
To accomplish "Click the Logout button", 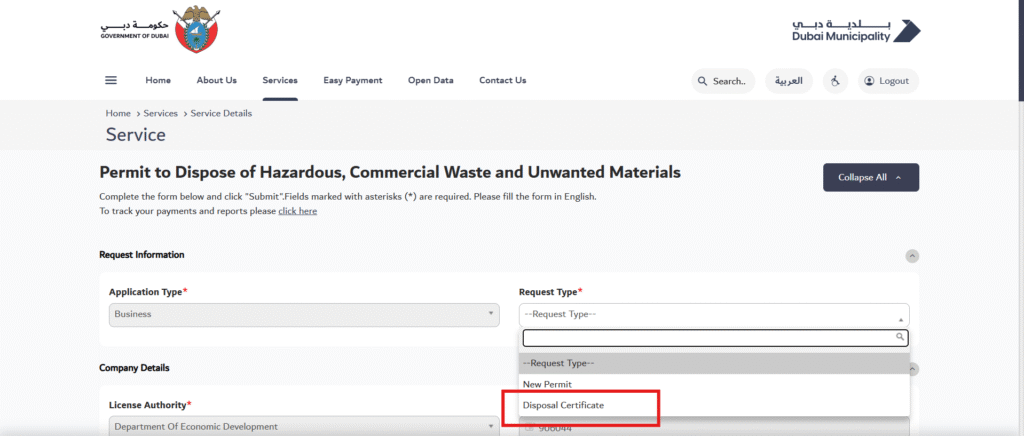I will pos(887,81).
